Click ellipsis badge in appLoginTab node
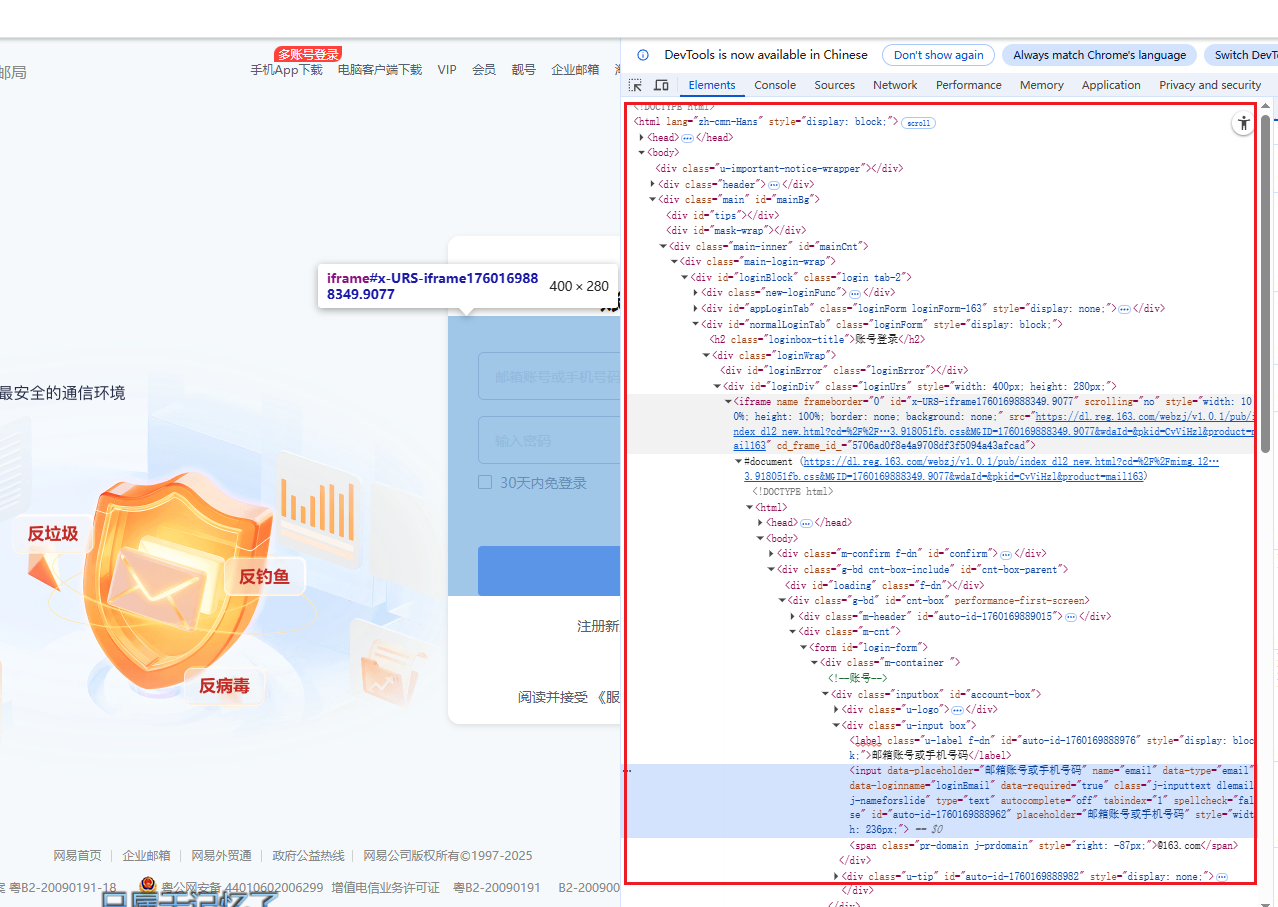The height and width of the screenshot is (907, 1278). (1124, 309)
